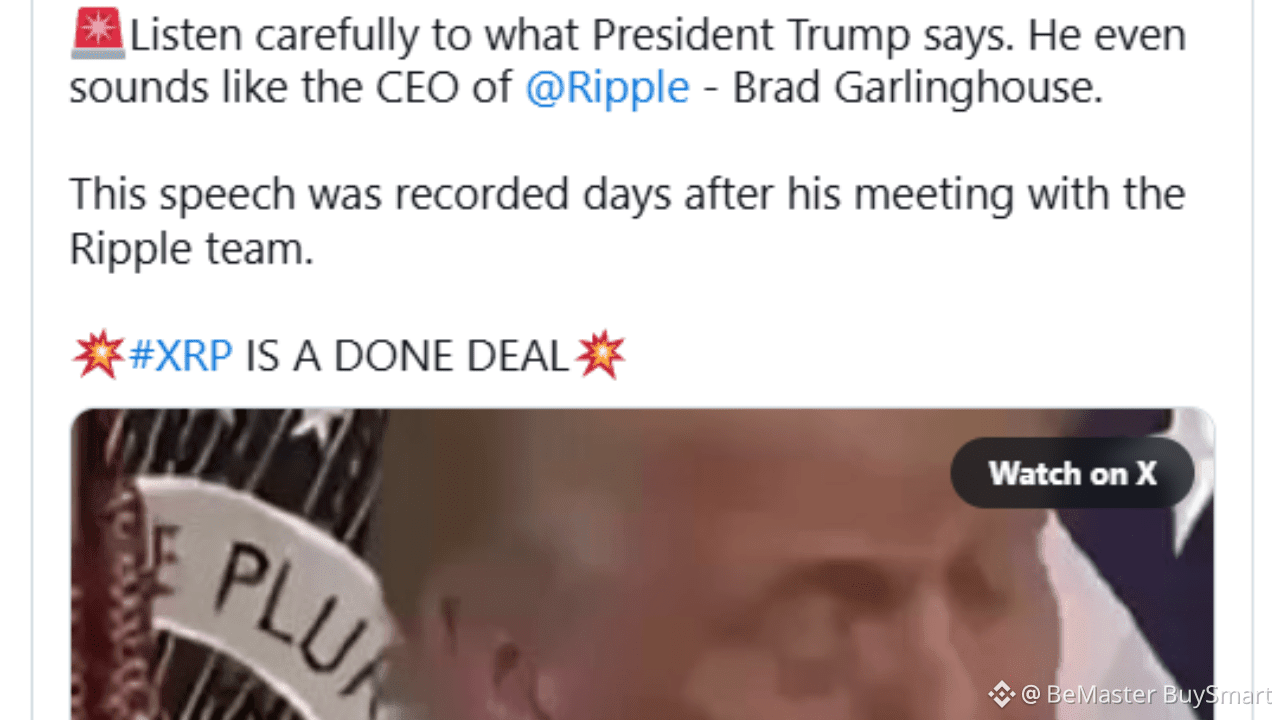Open the embedded video thumbnail
Image resolution: width=1280 pixels, height=720 pixels.
[642, 564]
